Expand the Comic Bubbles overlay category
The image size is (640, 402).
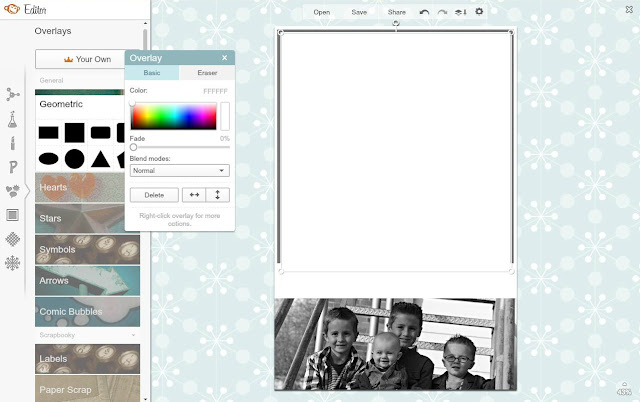tap(87, 312)
